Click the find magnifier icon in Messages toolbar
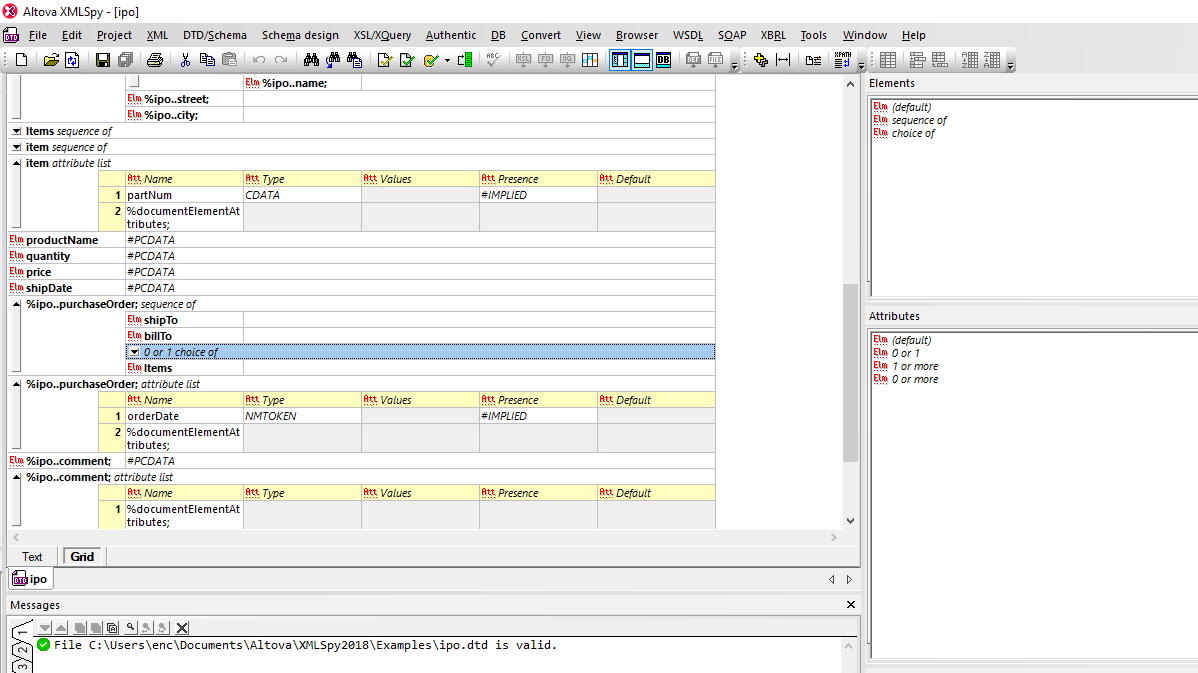Image resolution: width=1198 pixels, height=673 pixels. [x=131, y=628]
